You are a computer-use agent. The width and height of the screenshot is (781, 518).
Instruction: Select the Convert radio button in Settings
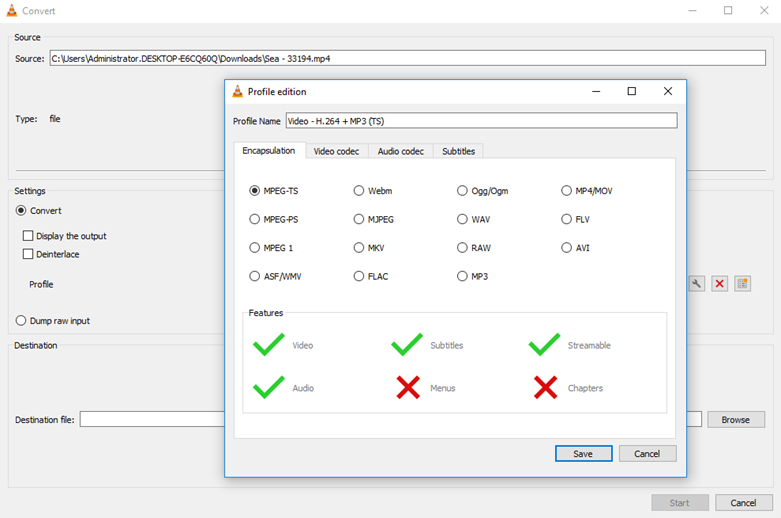coord(21,211)
